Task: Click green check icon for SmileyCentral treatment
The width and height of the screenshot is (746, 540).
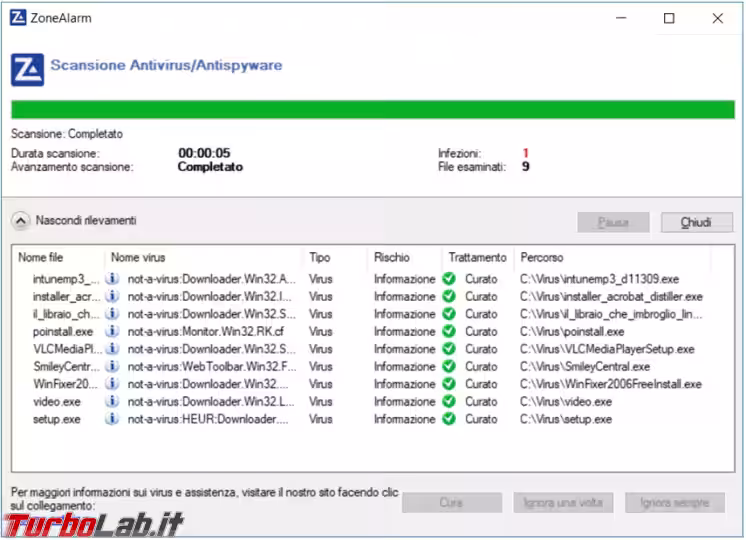Action: (x=449, y=366)
